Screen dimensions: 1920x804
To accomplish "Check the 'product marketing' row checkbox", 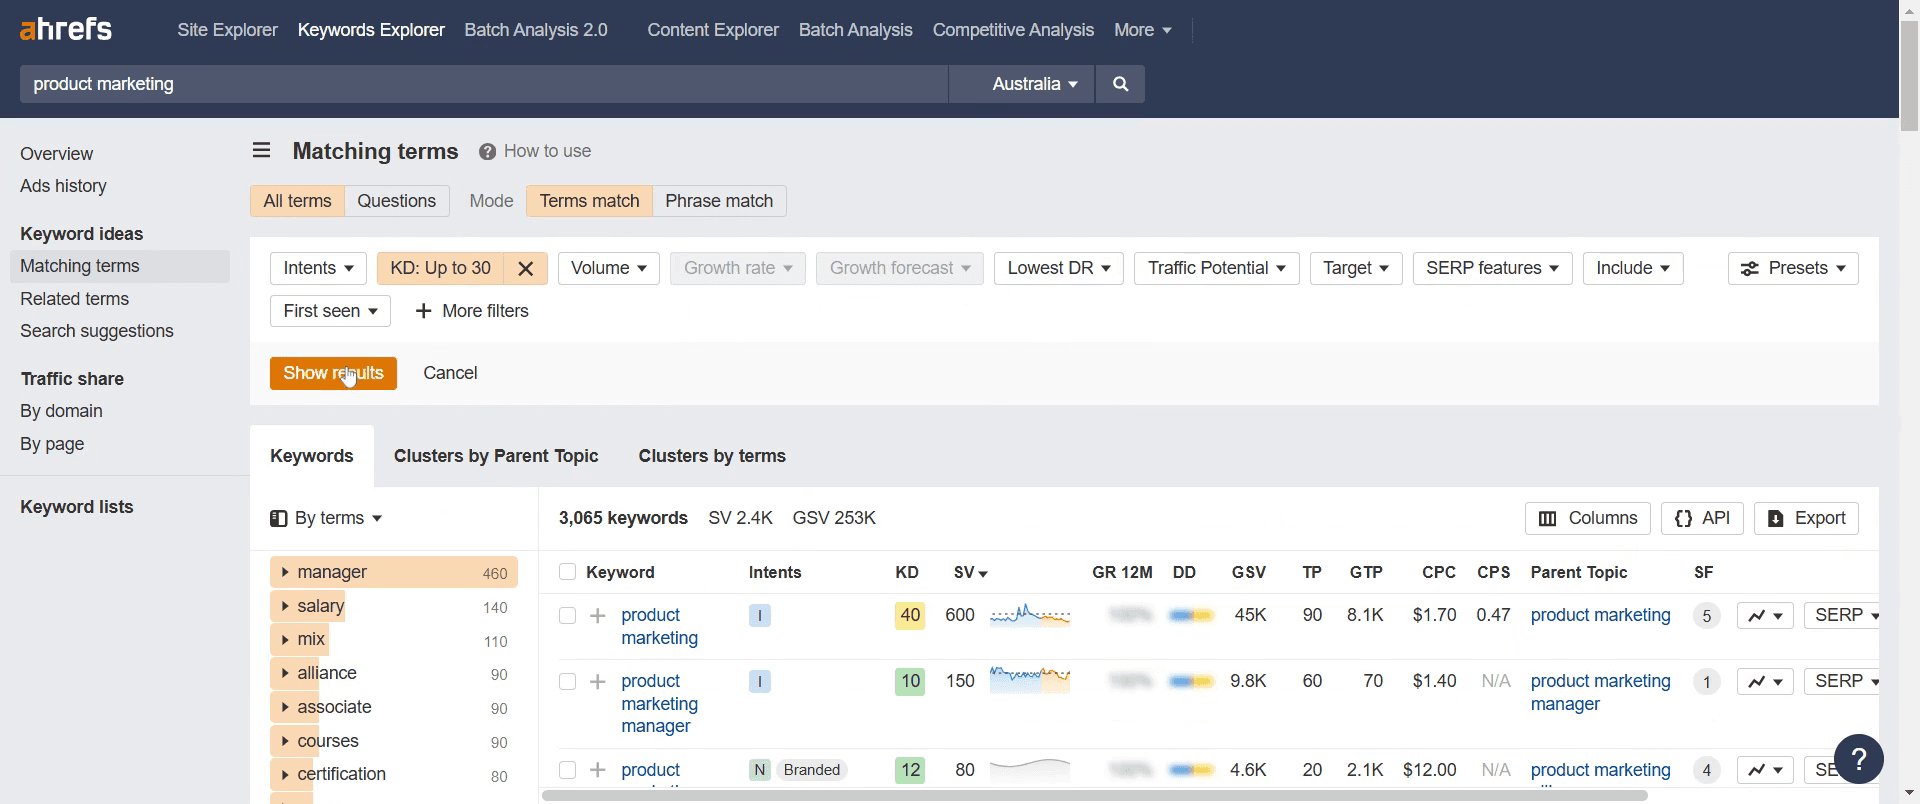I will point(567,616).
